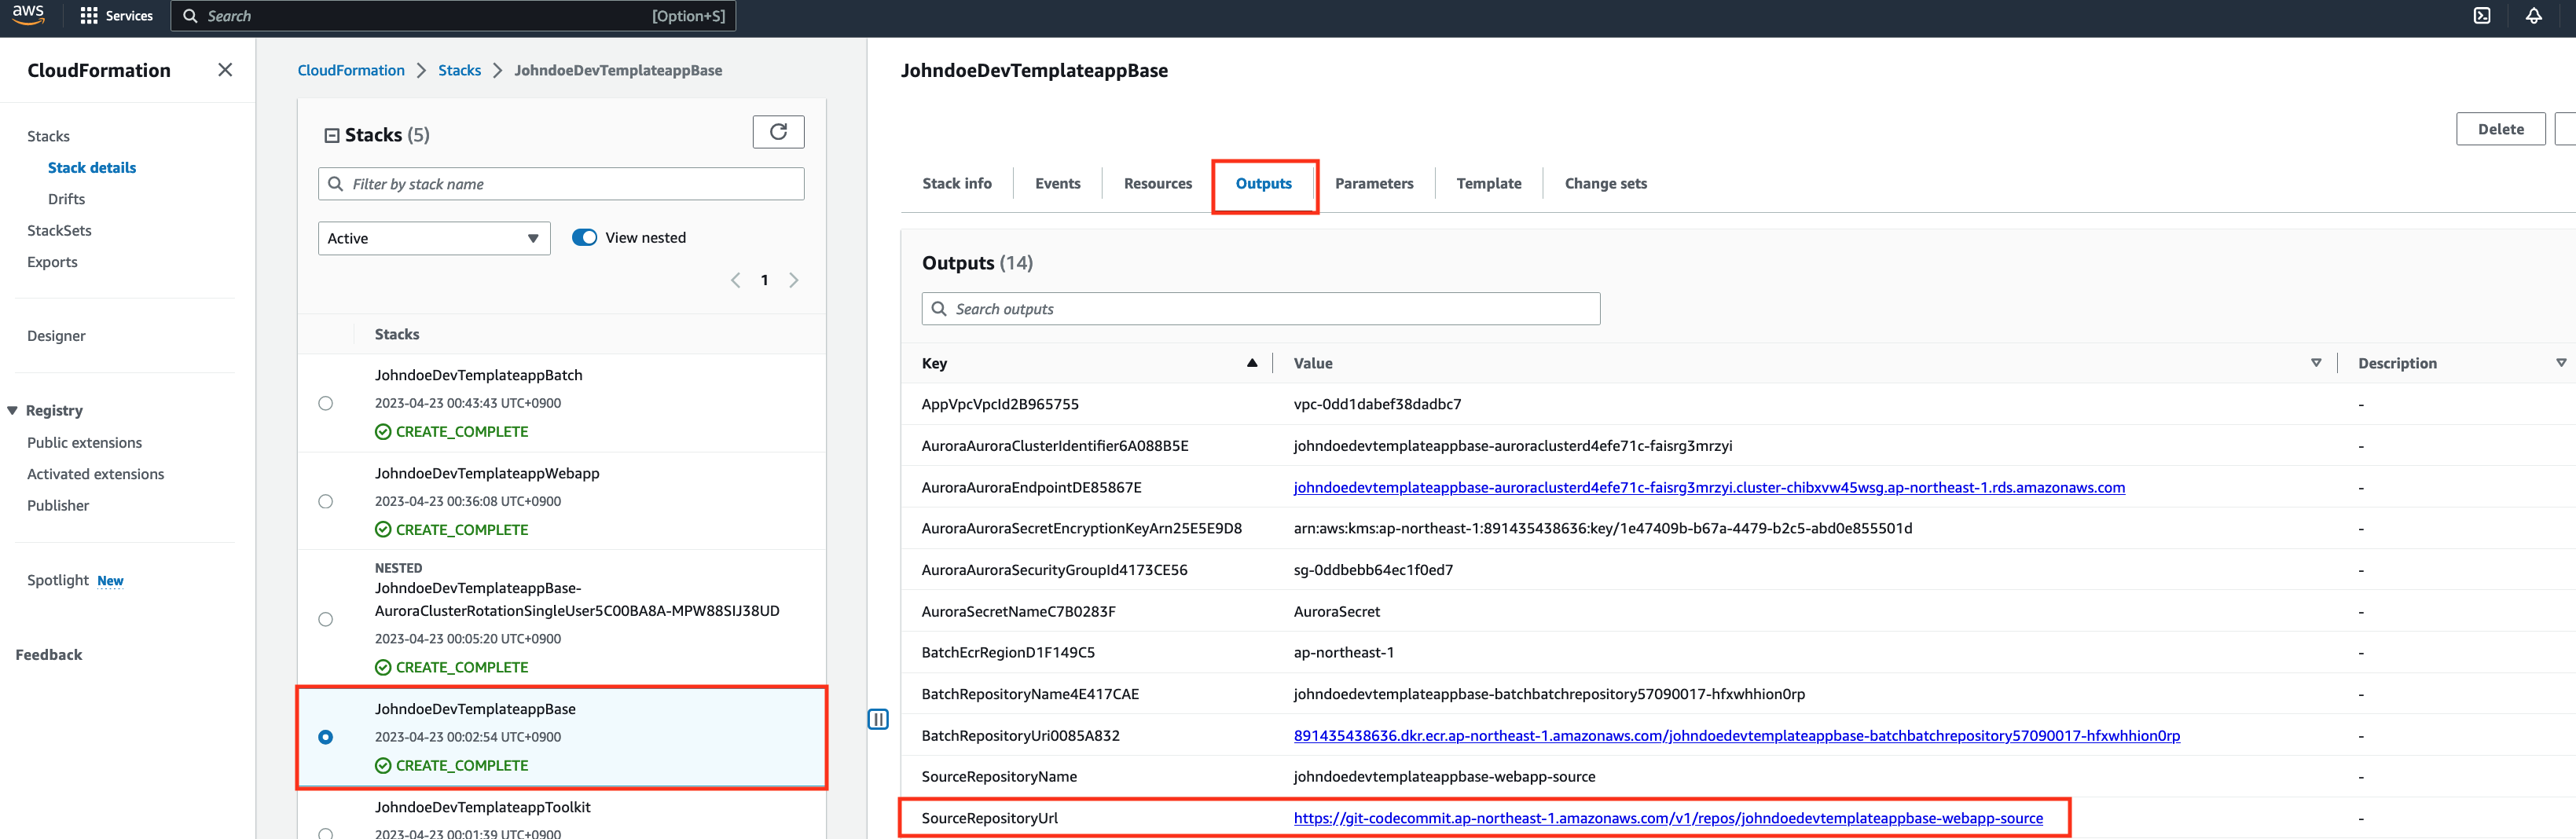Open Value column sort arrow
Viewport: 2576px width, 839px height.
tap(2316, 363)
